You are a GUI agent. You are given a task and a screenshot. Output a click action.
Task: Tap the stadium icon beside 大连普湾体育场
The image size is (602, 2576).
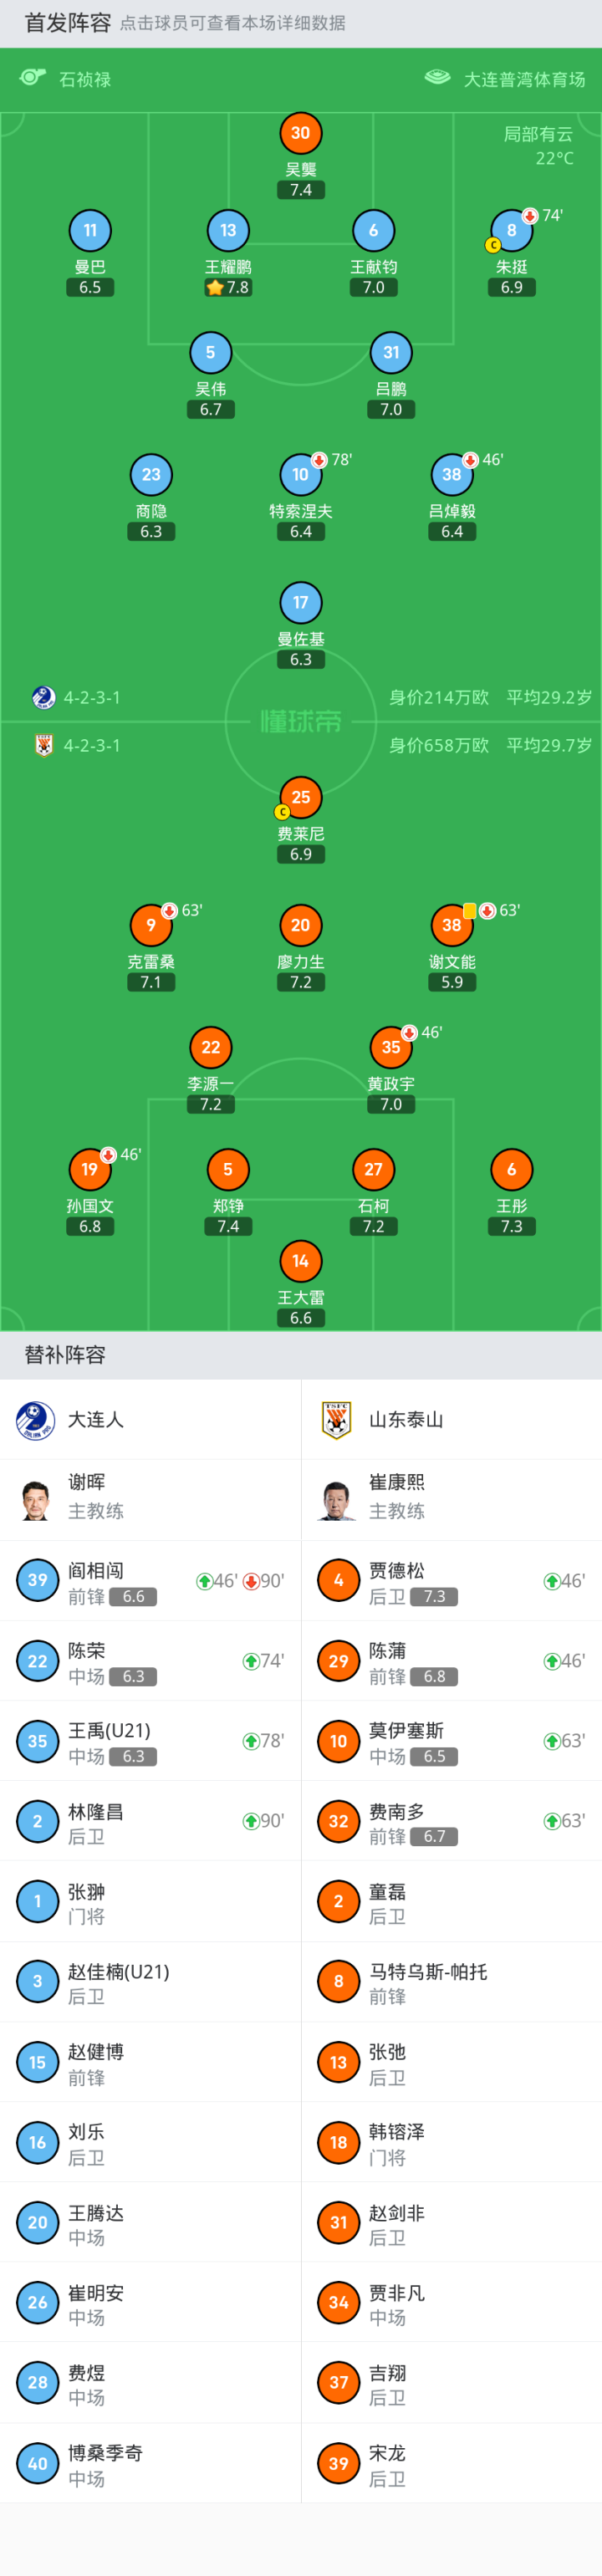(437, 78)
